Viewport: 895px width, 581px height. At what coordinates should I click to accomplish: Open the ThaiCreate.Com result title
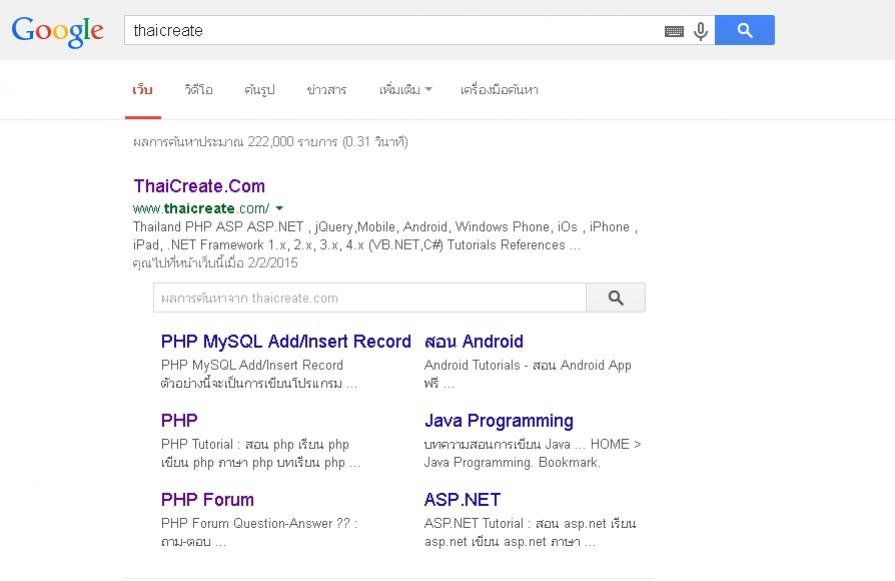coord(199,186)
